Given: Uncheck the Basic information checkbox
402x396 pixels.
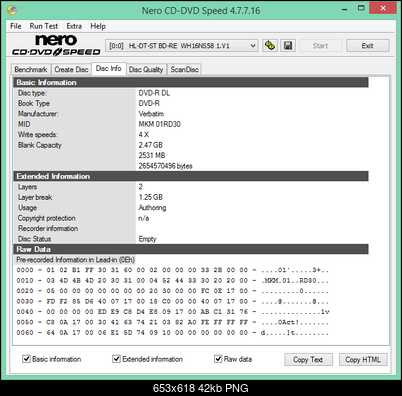Looking at the screenshot, I should pyautogui.click(x=26, y=359).
